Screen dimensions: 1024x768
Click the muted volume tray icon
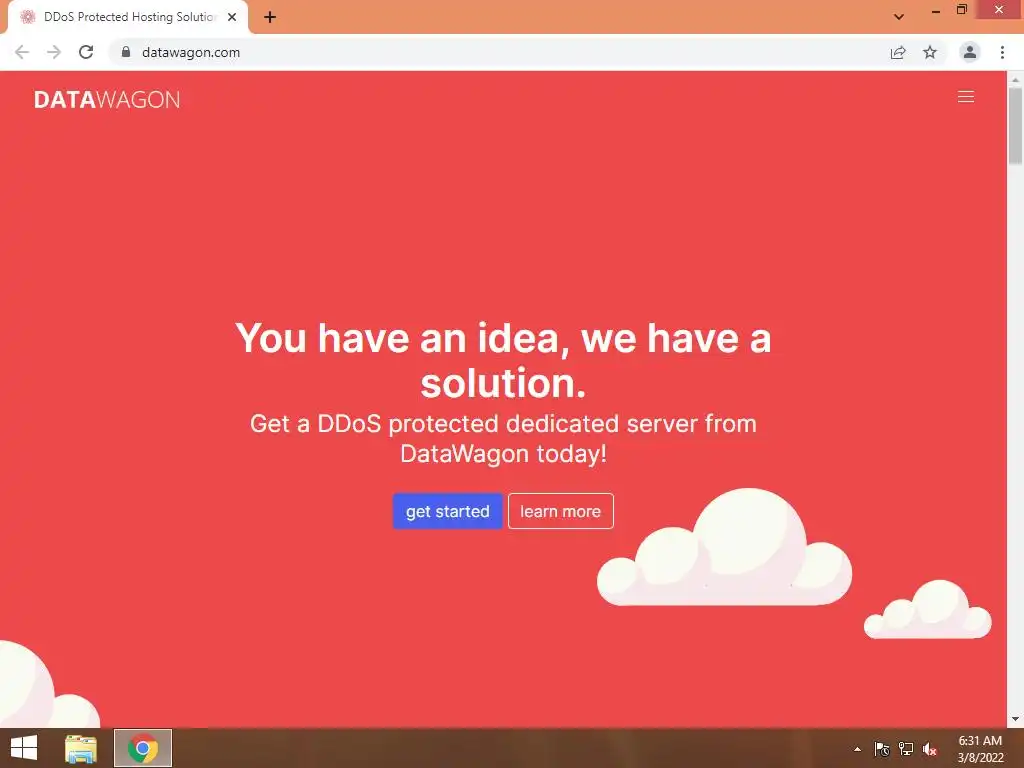click(930, 749)
